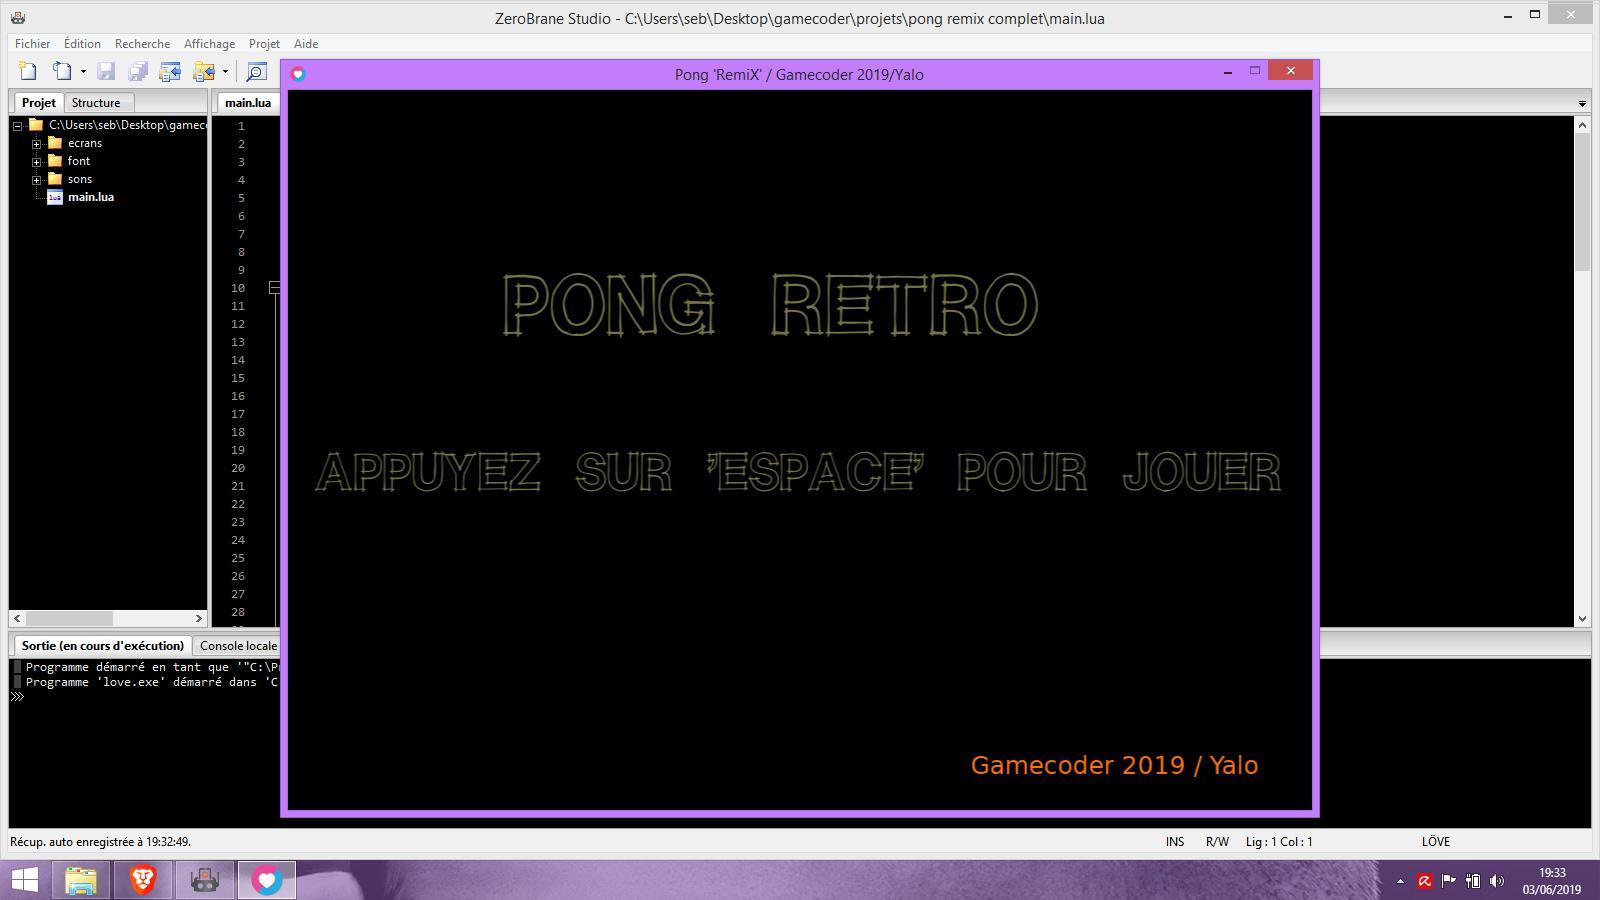Click the Open file toolbar icon
The width and height of the screenshot is (1600, 900).
point(62,71)
